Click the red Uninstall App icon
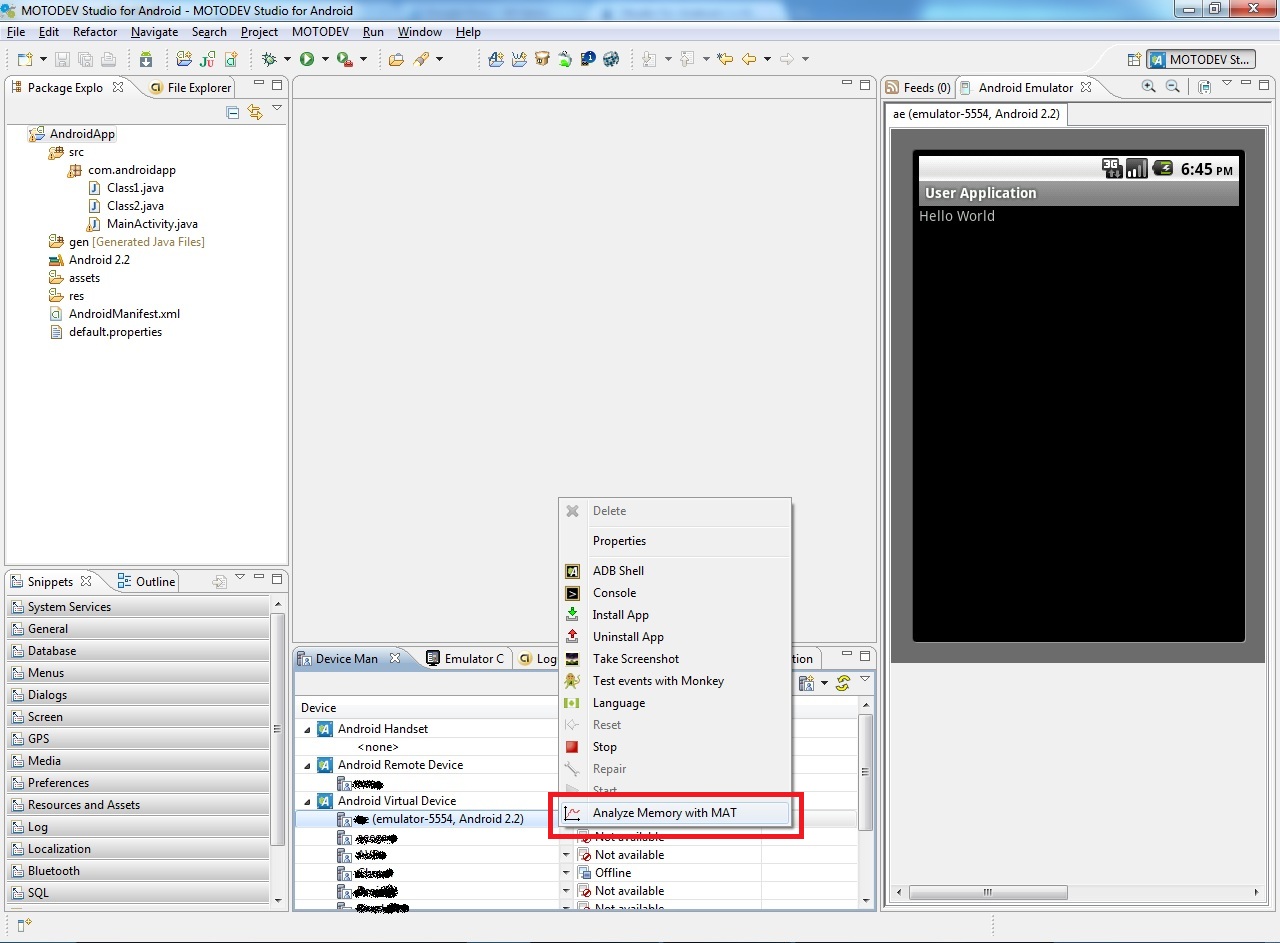This screenshot has height=943, width=1280. point(572,637)
